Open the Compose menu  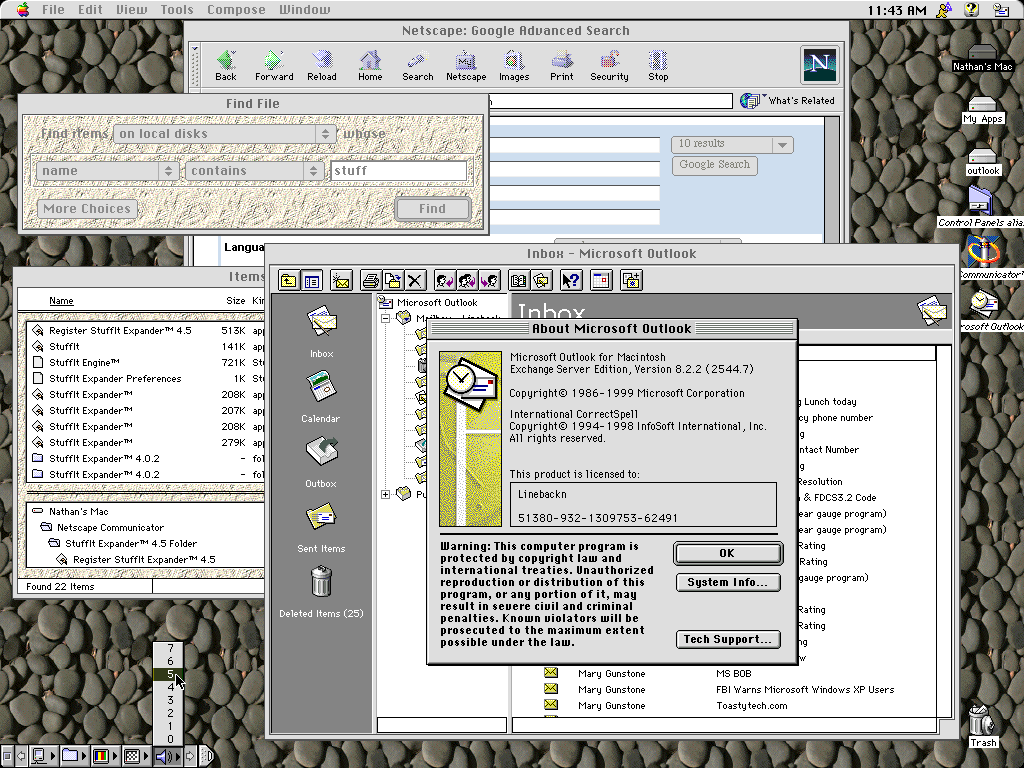coord(236,10)
